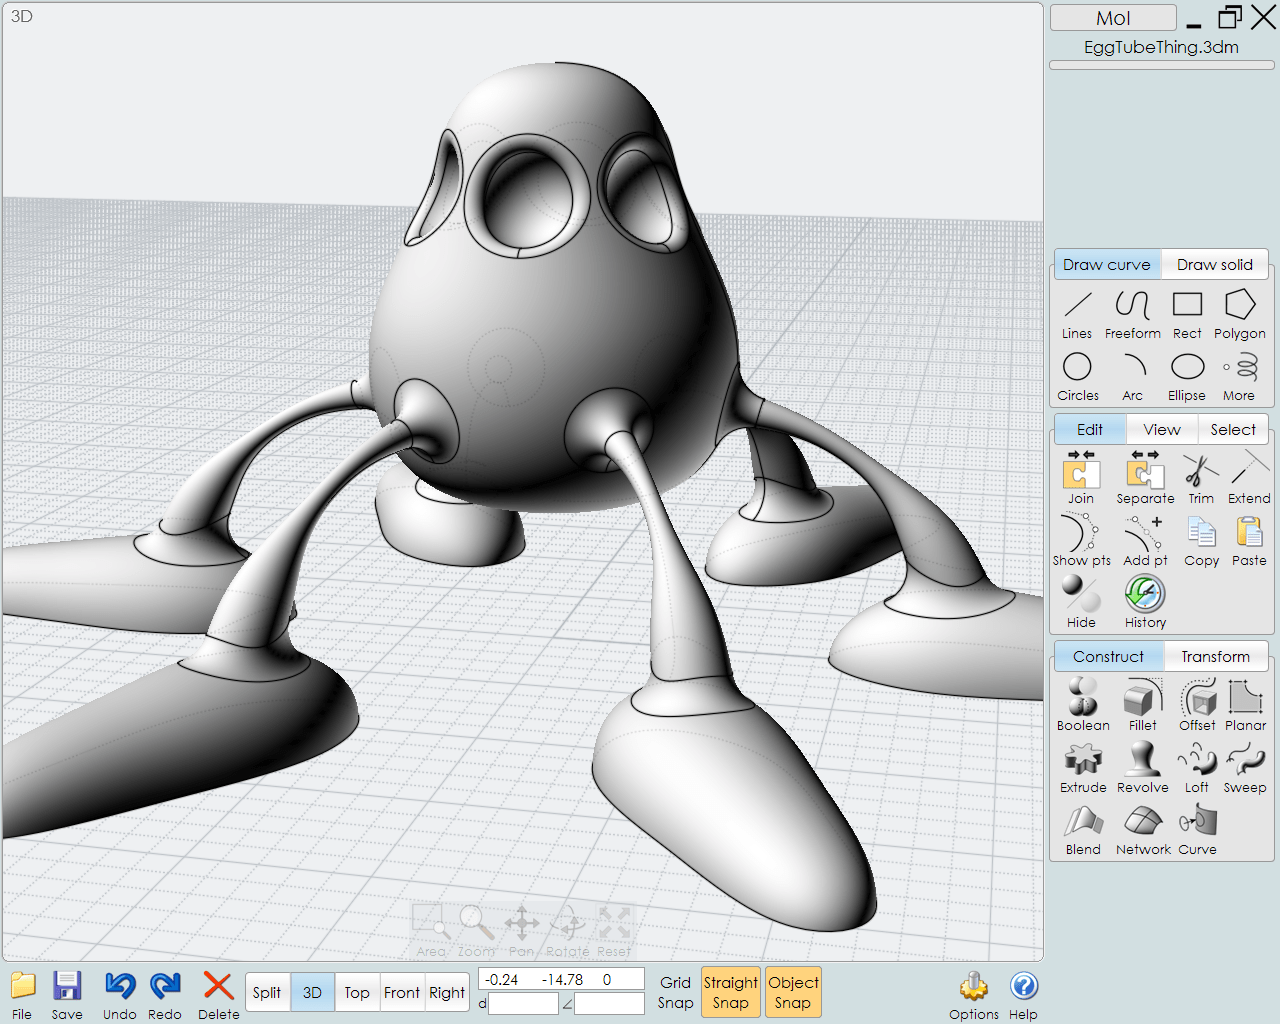Activate the Trim tool
The image size is (1280, 1024).
click(1200, 477)
